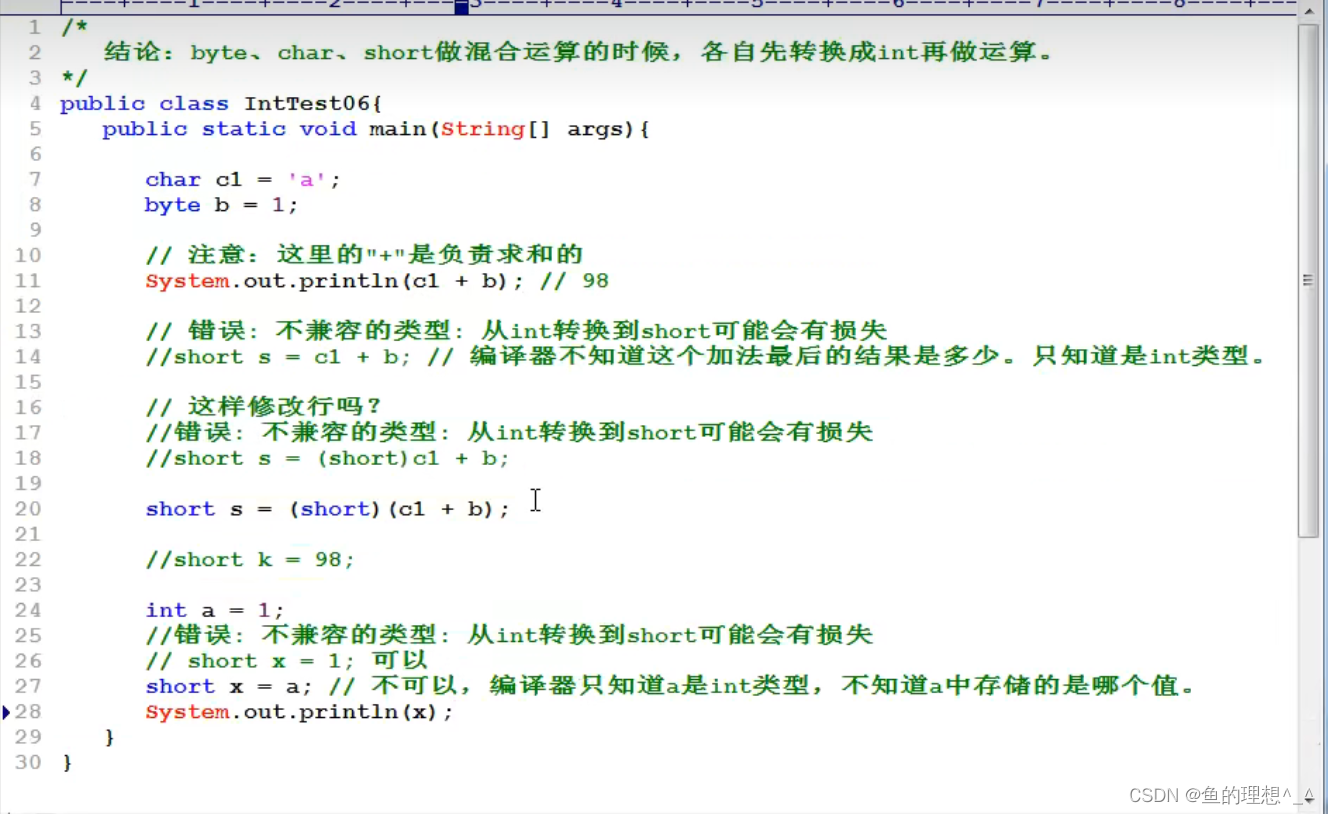
Task: Click the cursor I-beam after (c1 + b)
Action: tap(535, 501)
